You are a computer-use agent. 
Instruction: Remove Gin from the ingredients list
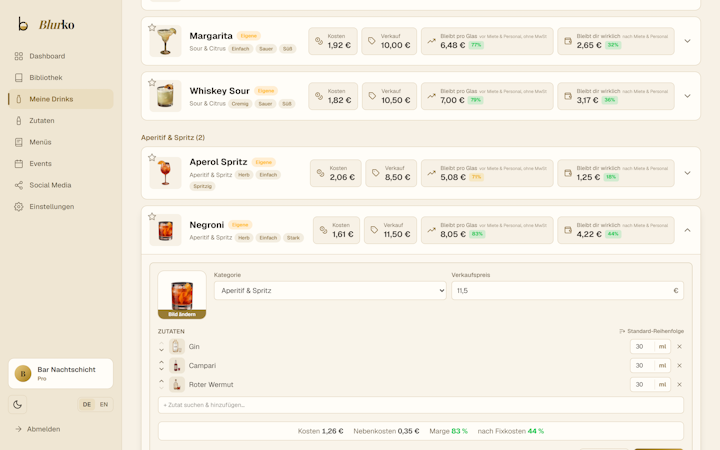point(680,347)
